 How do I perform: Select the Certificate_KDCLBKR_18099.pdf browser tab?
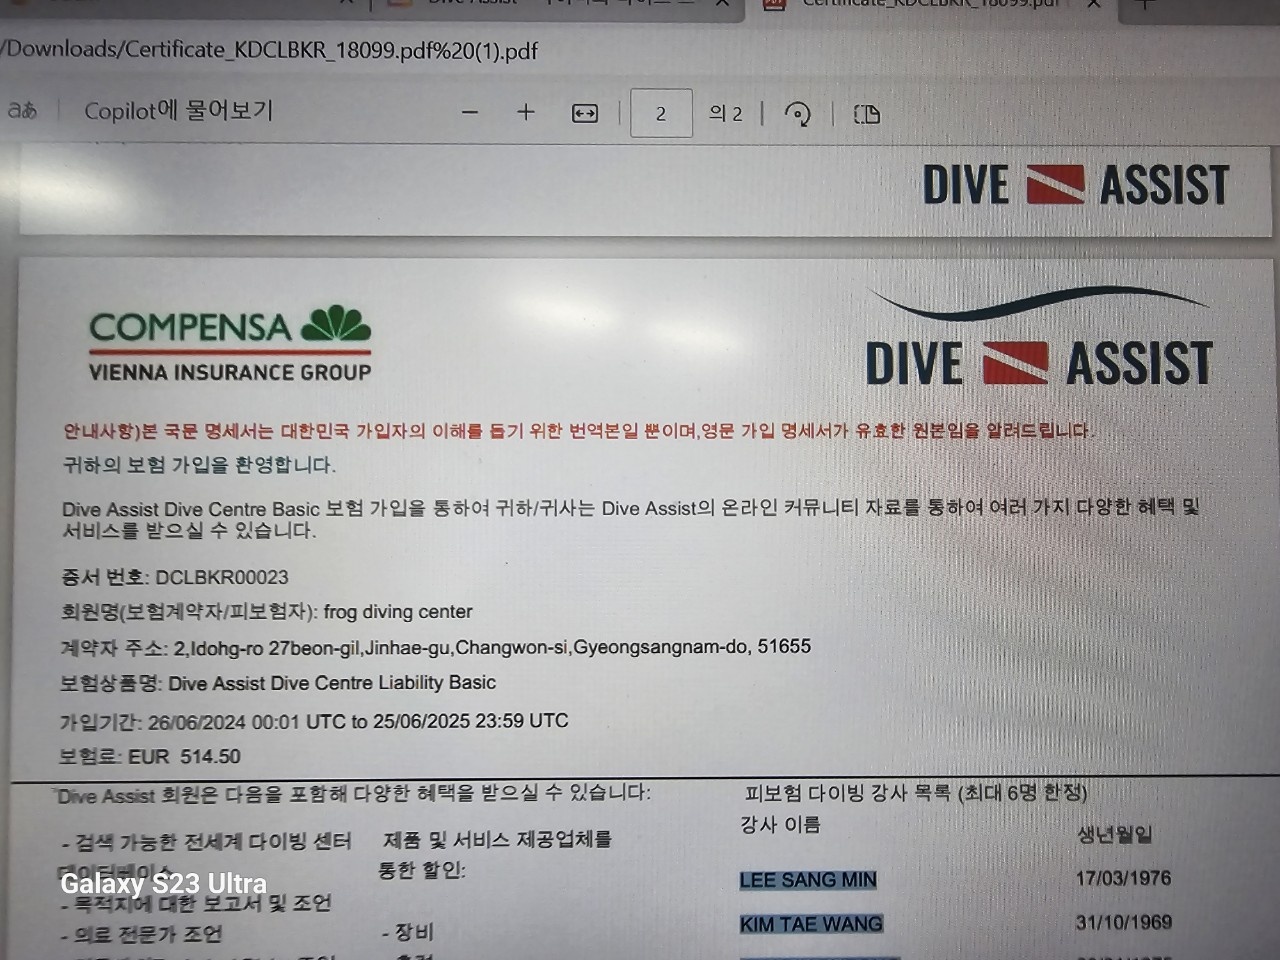930,4
